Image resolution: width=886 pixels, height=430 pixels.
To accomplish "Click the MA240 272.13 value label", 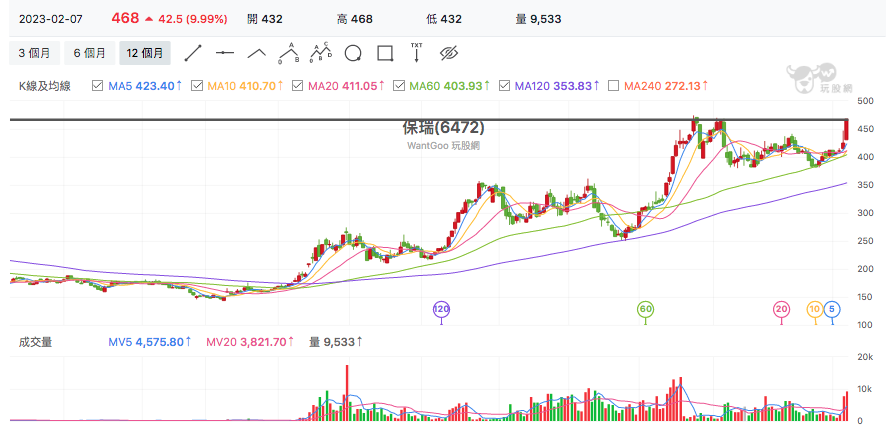I will pos(666,86).
